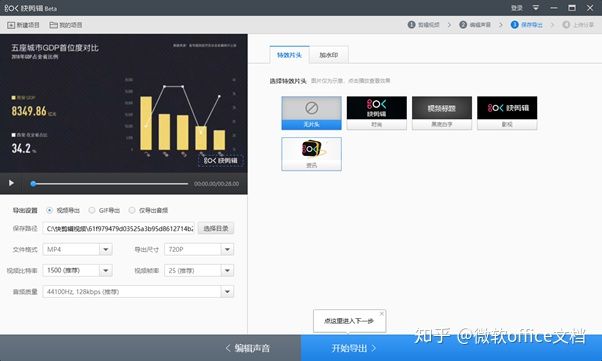
Task: Select the 视频导出 radio button
Action: 50,210
